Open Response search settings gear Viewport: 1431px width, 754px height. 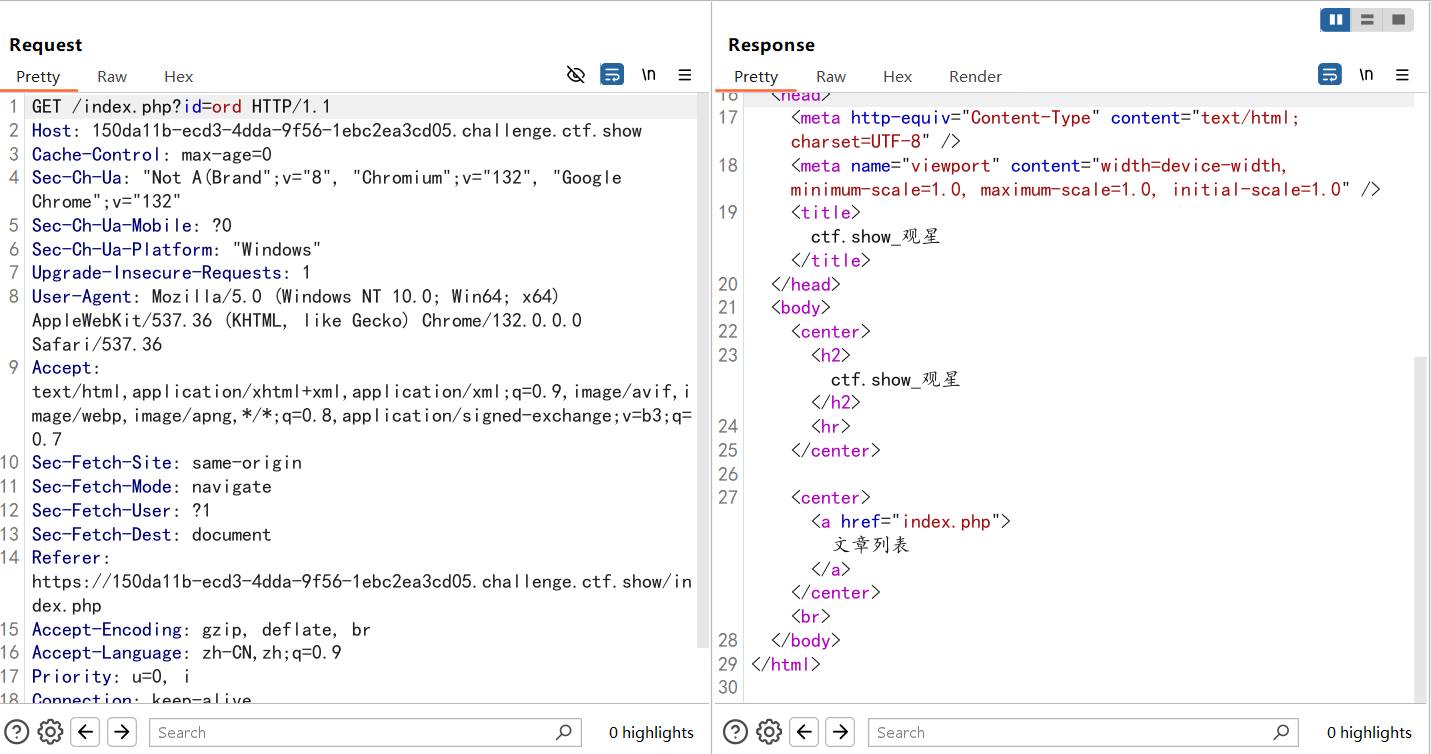pos(768,732)
